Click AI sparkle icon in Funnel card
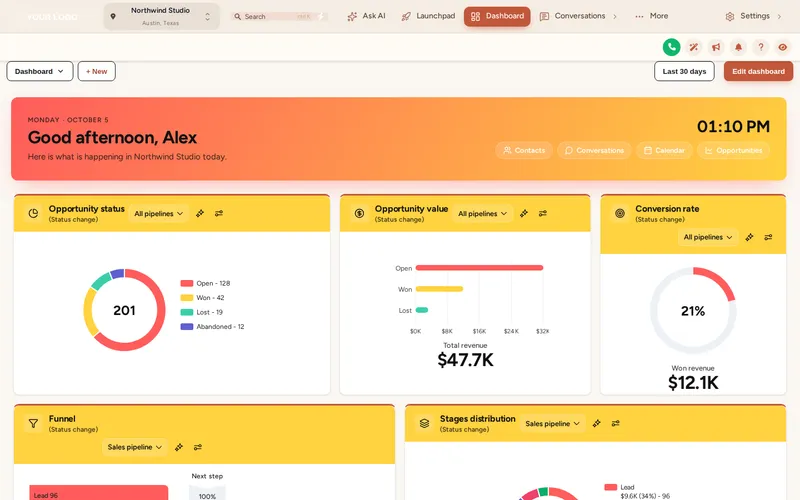 pyautogui.click(x=179, y=447)
